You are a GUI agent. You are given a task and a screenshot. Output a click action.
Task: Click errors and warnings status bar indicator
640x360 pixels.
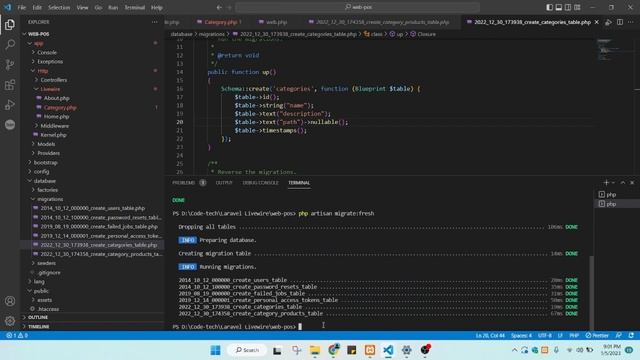(x=17, y=336)
